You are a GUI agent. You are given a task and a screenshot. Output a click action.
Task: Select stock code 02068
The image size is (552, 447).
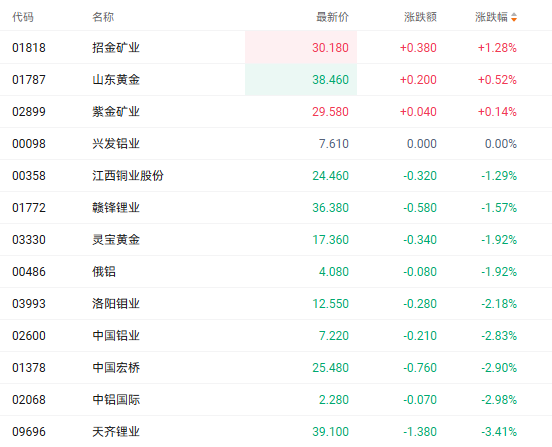click(x=29, y=400)
